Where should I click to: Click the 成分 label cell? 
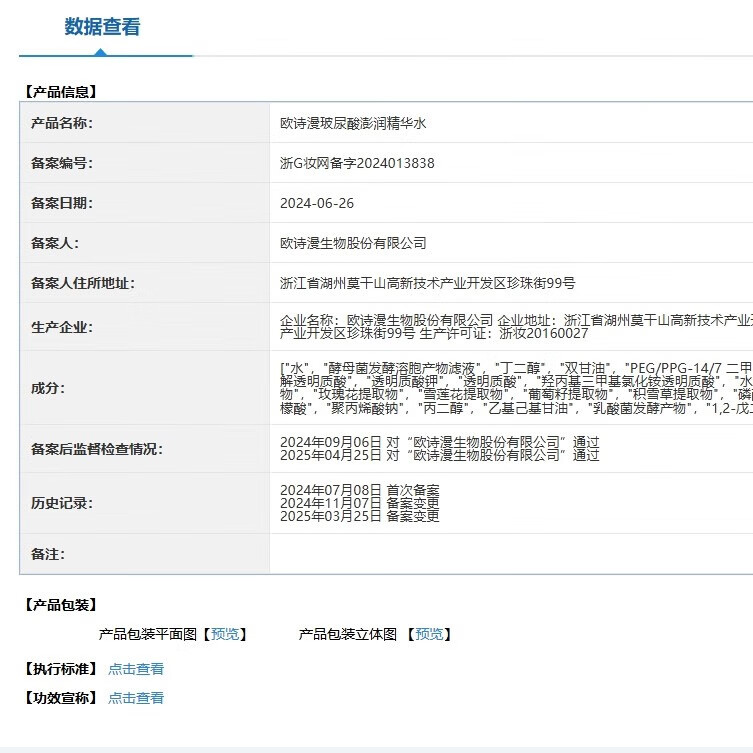point(145,388)
